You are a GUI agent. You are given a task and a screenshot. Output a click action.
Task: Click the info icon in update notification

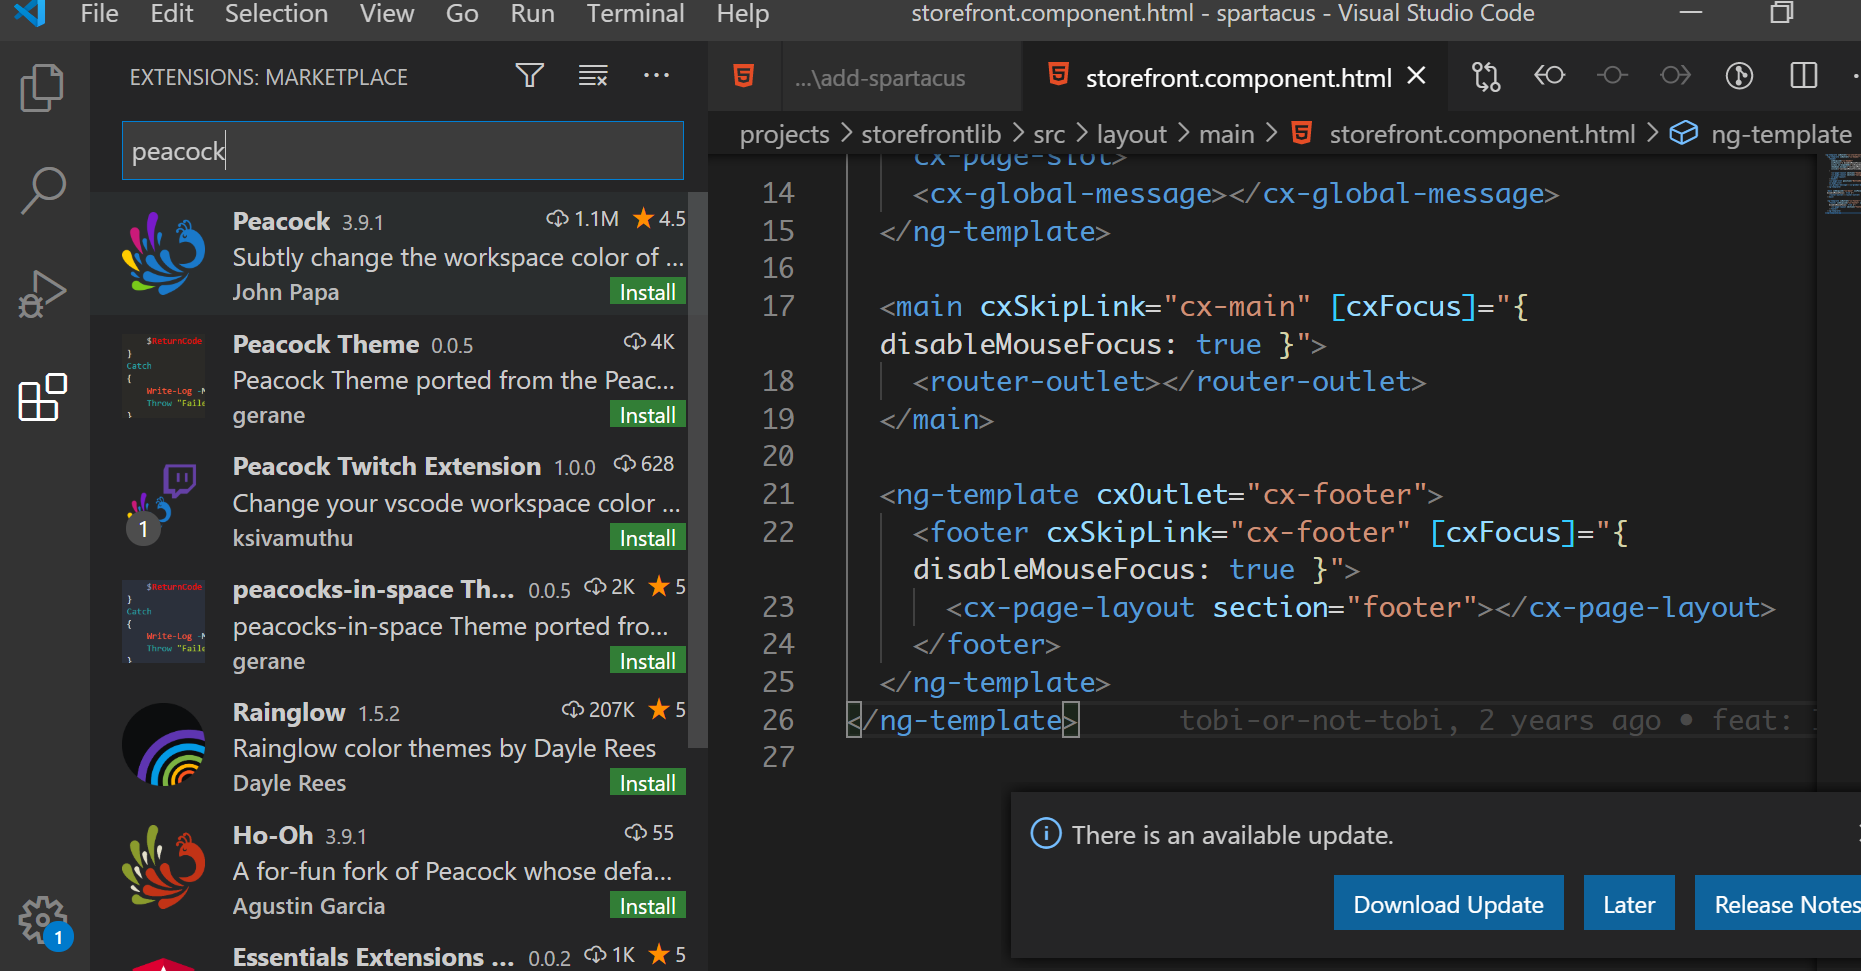(x=1046, y=833)
